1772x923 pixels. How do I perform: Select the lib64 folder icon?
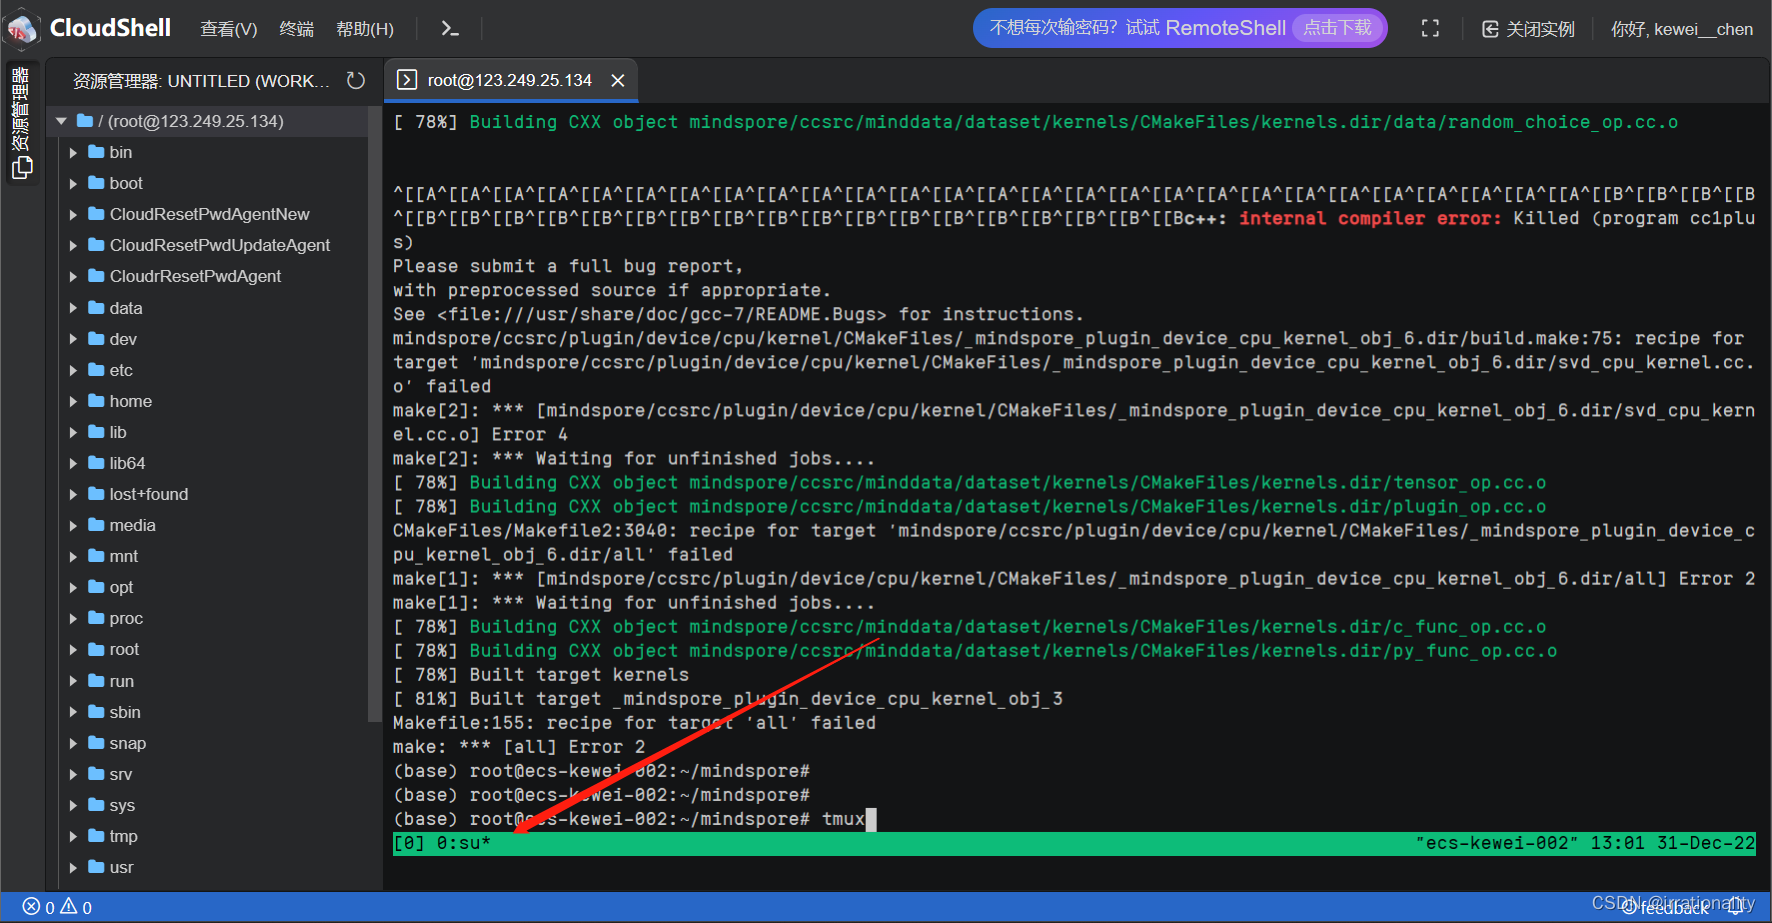point(96,463)
